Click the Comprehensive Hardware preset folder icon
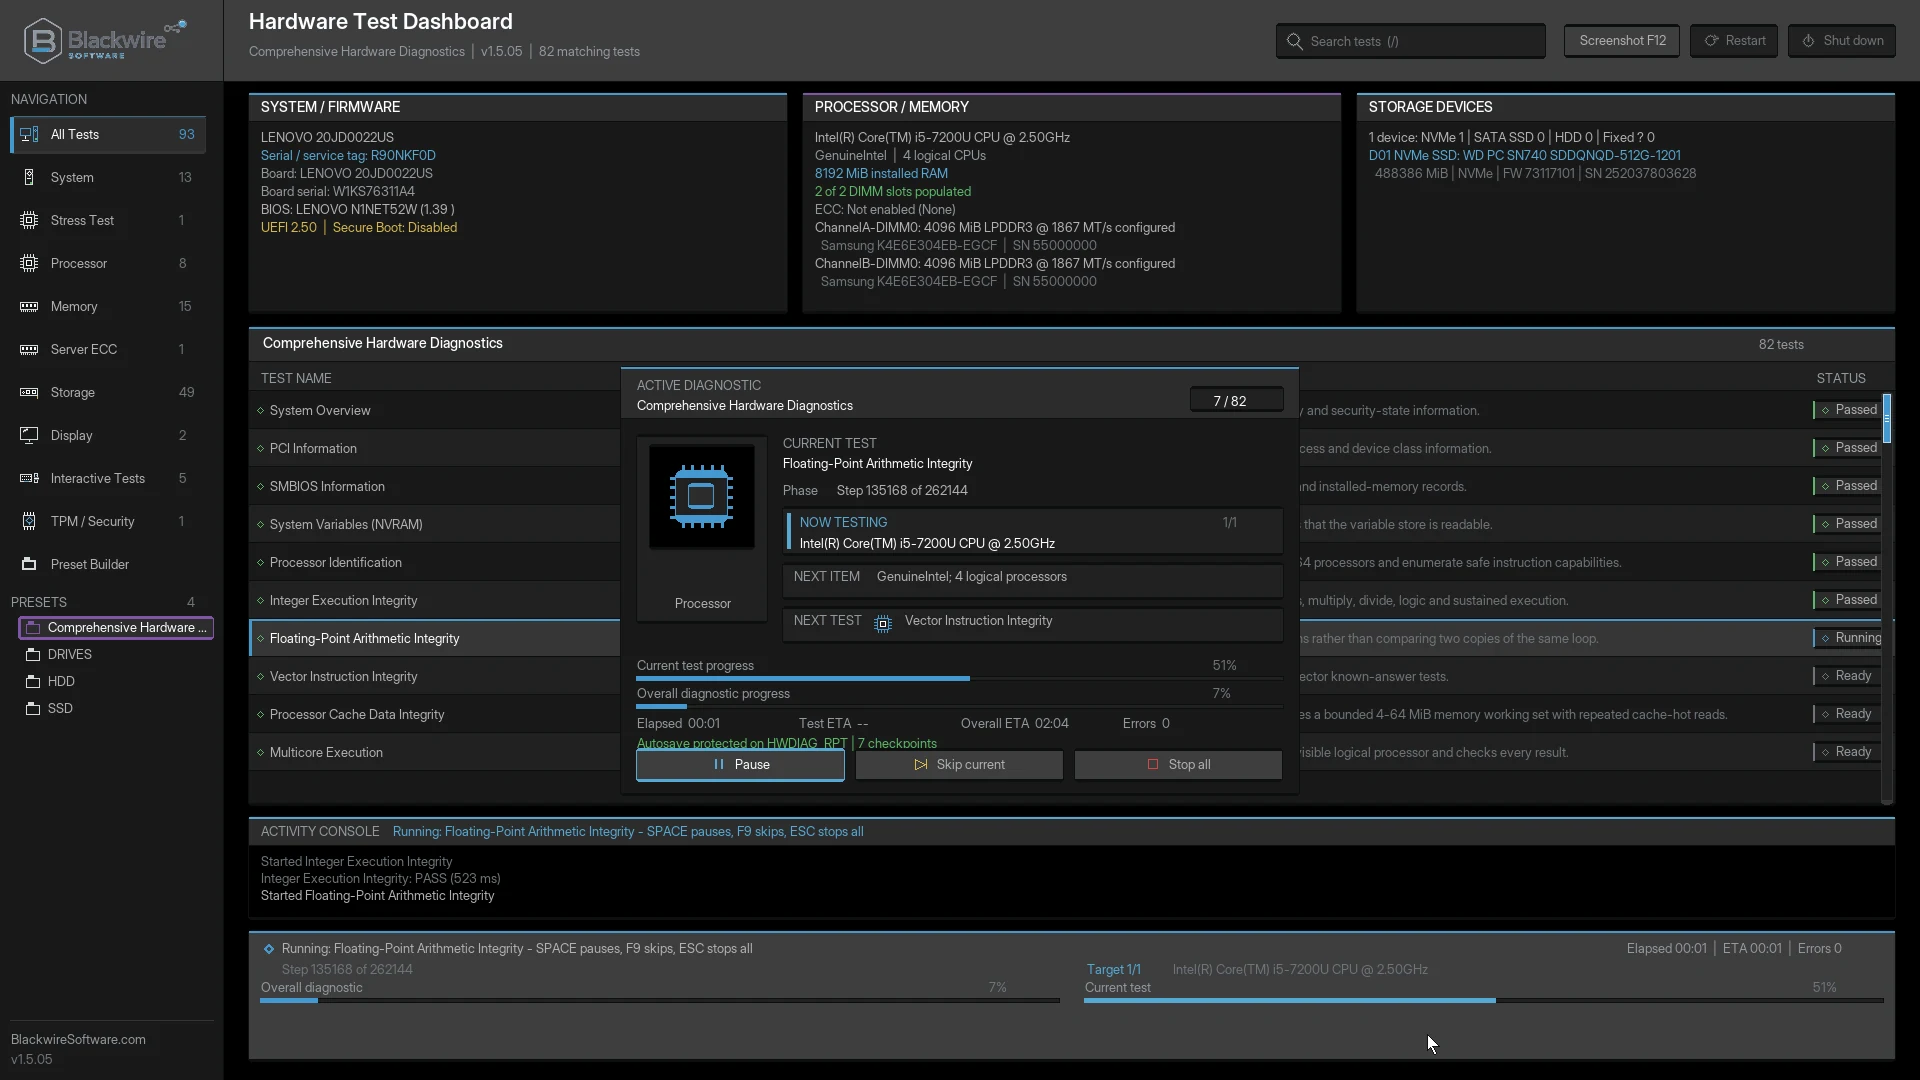Screen dimensions: 1920x1080 pyautogui.click(x=33, y=628)
